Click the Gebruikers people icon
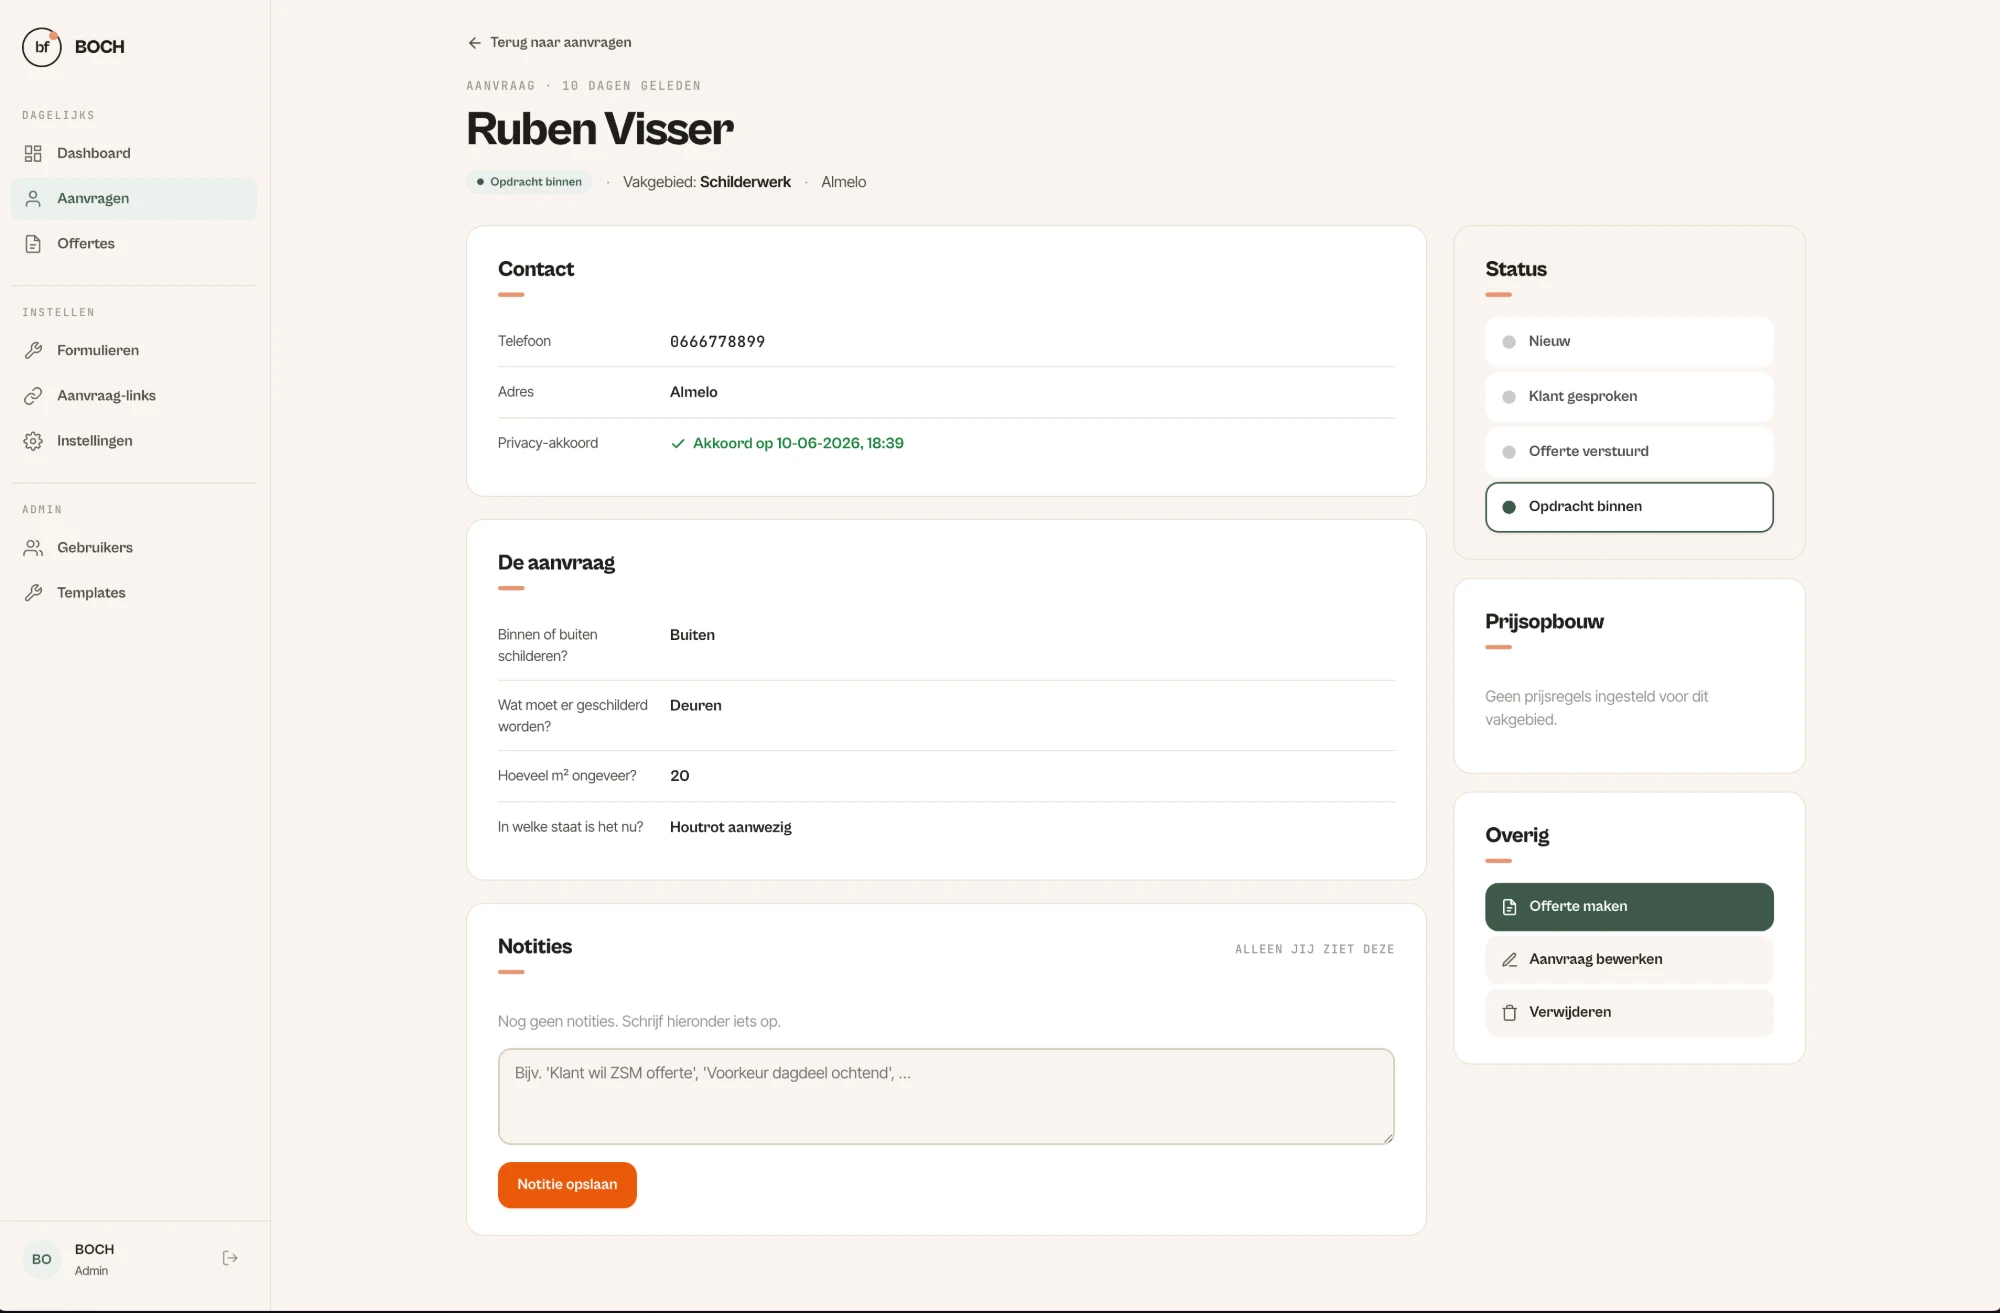Screen dimensions: 2000x1313 pos(33,547)
